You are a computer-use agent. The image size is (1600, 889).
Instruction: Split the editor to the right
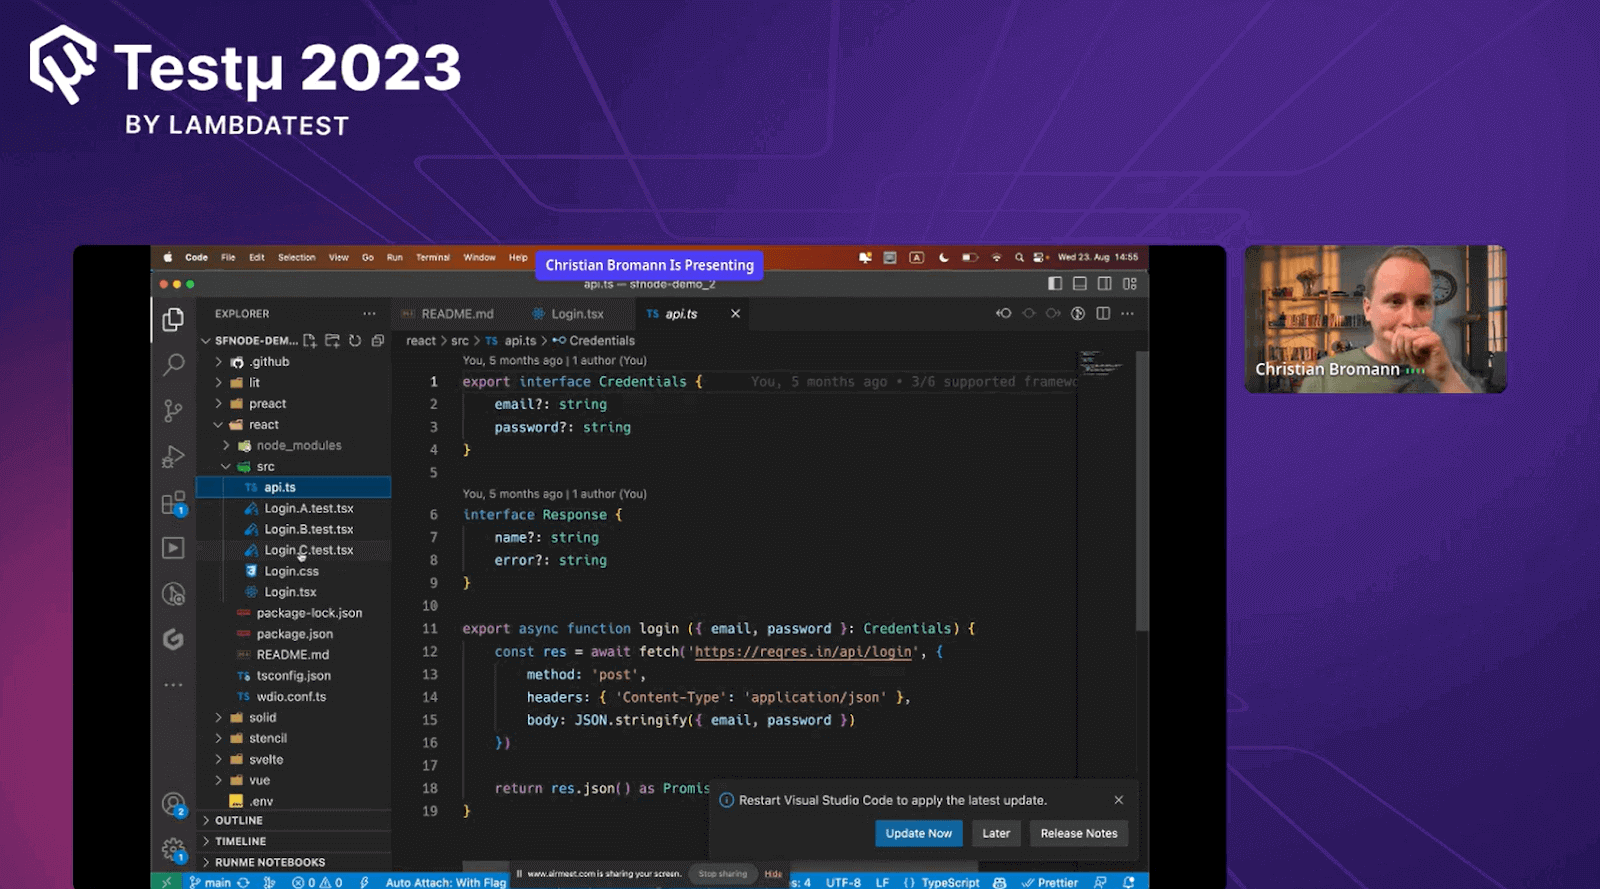click(x=1103, y=314)
